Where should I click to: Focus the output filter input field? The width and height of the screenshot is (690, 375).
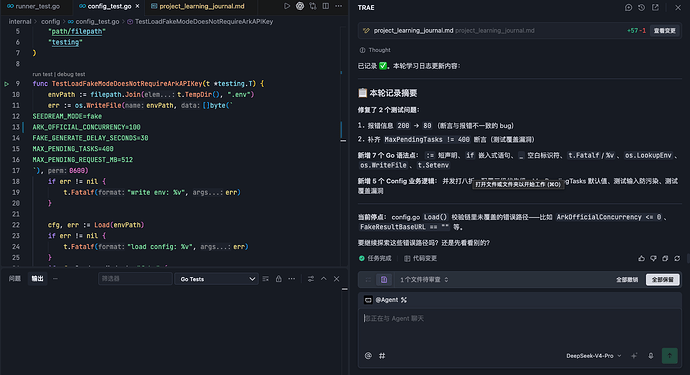(135, 279)
